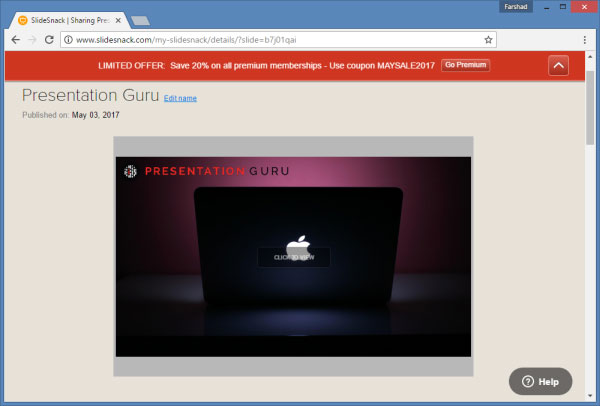Click the CLICK TO VIEW button on the presentation
The width and height of the screenshot is (600, 406).
point(294,257)
